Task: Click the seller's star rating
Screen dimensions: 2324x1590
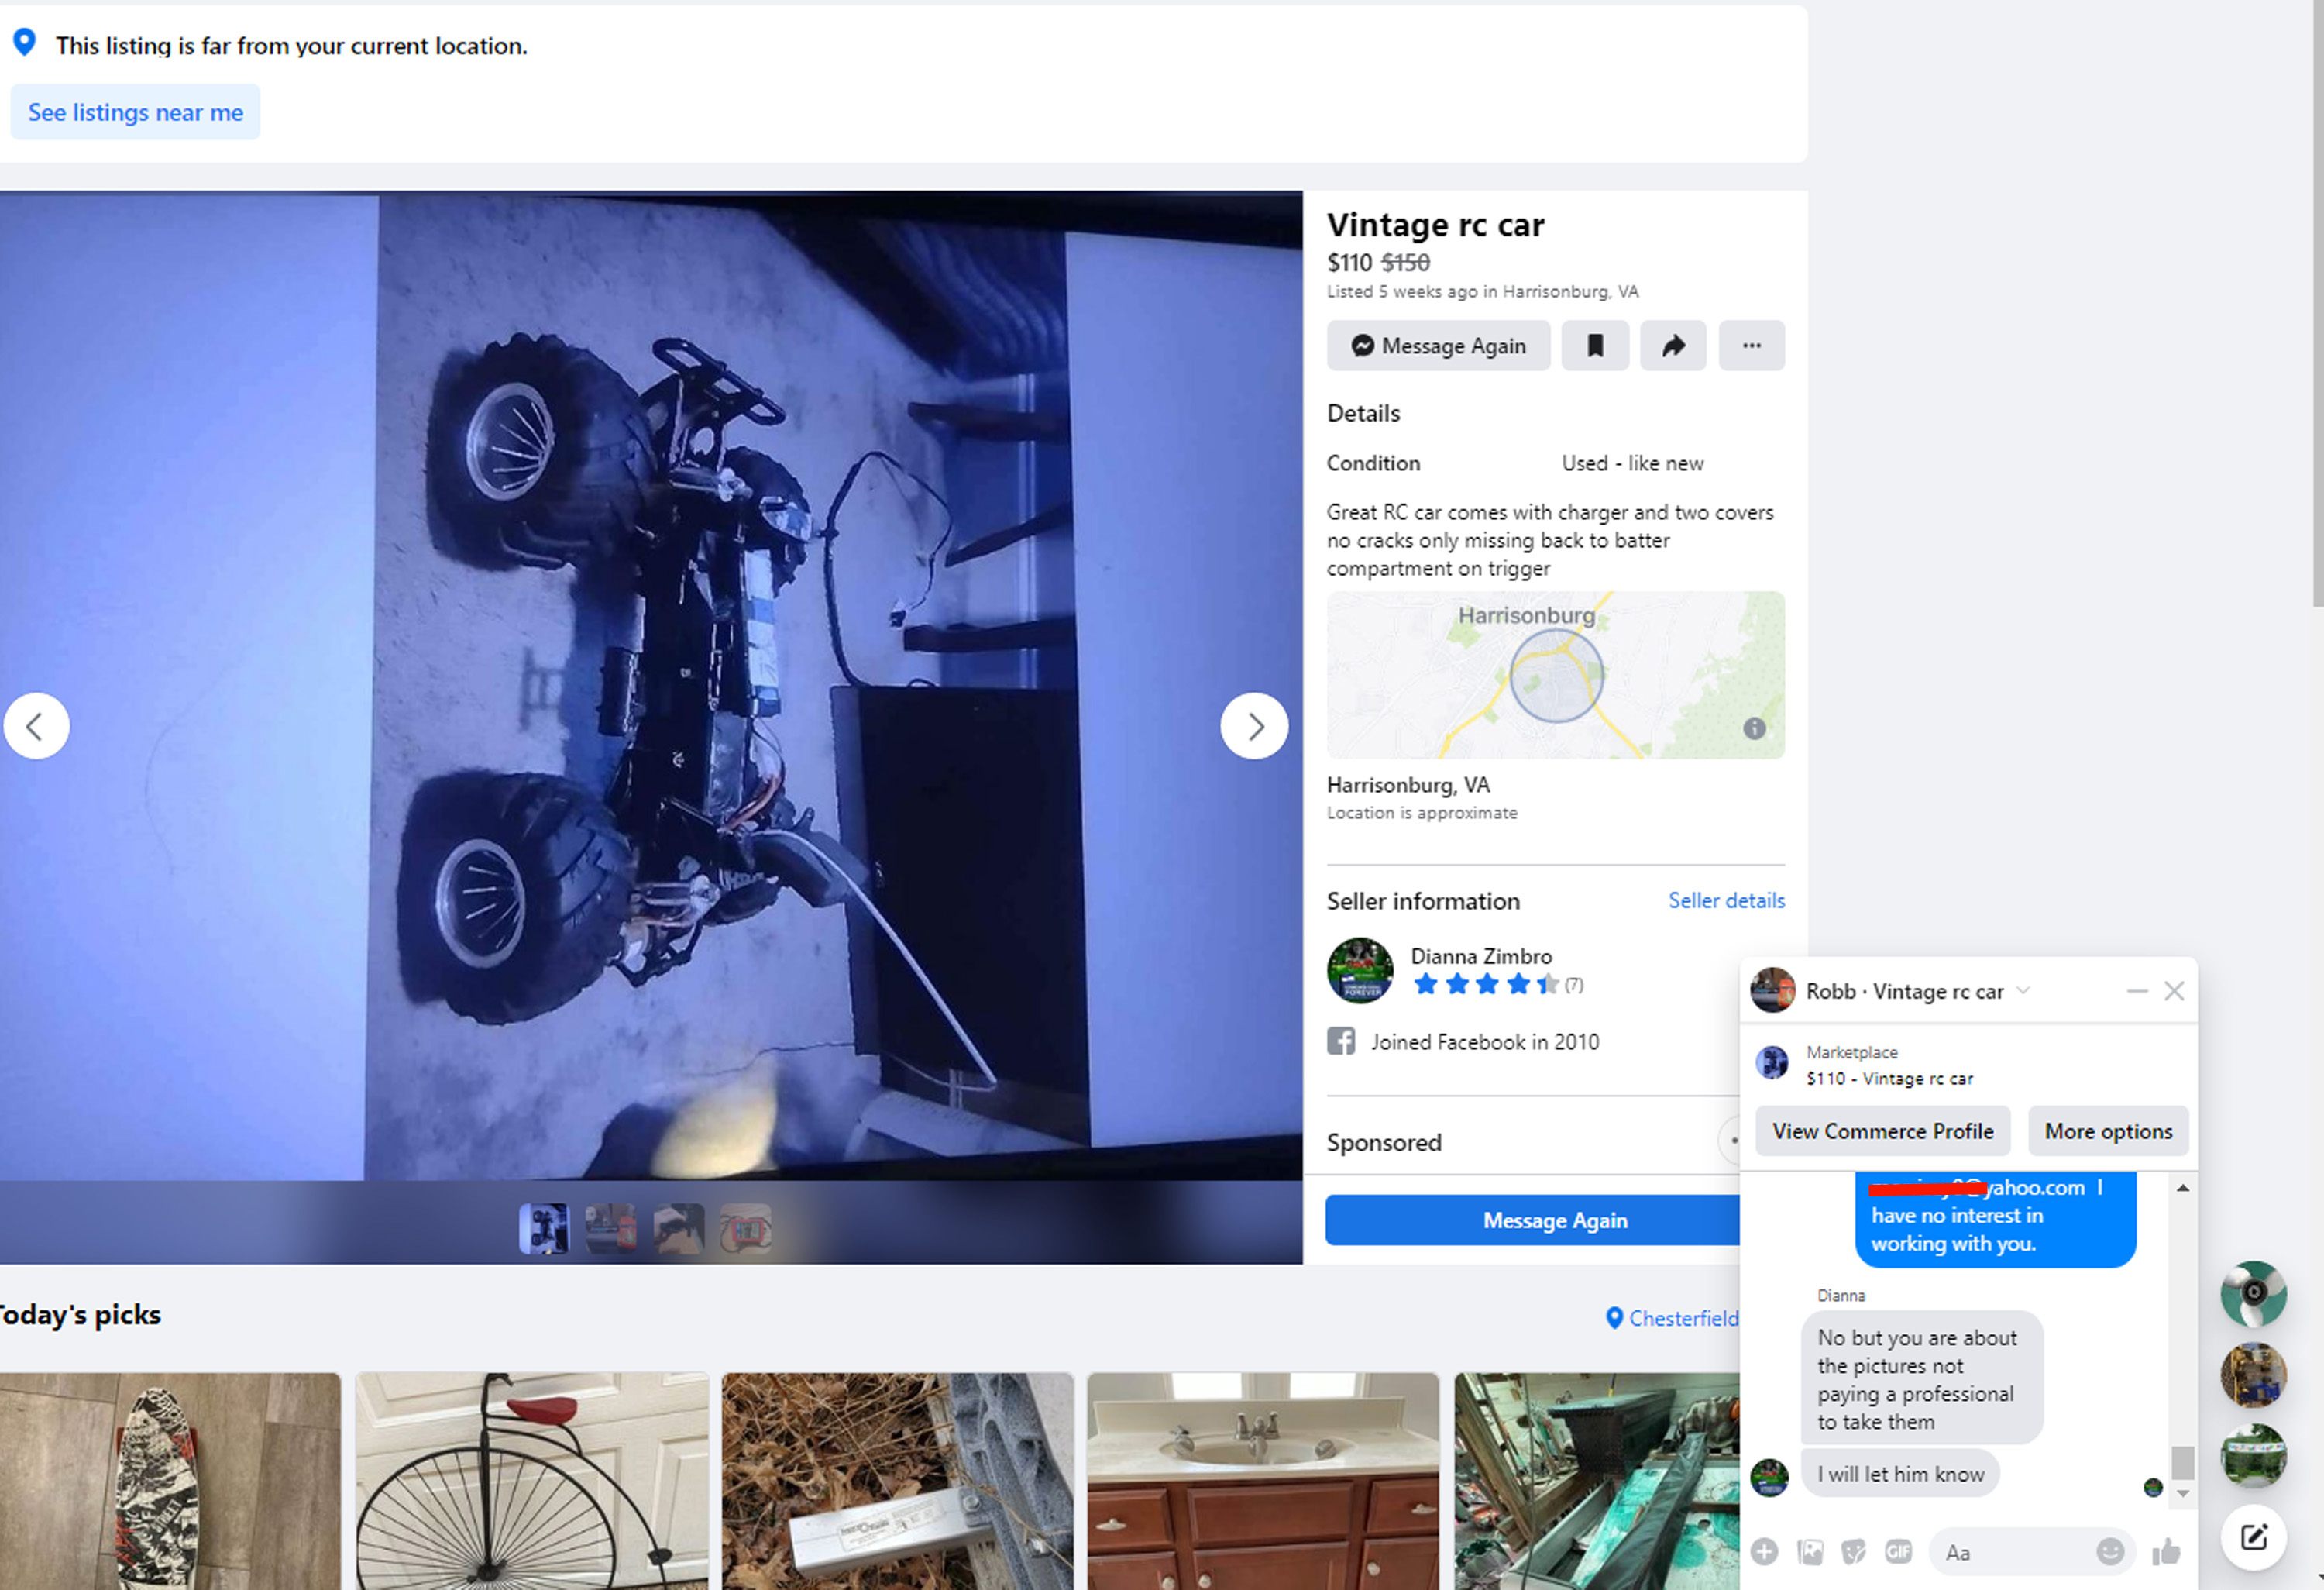Action: tap(1486, 985)
